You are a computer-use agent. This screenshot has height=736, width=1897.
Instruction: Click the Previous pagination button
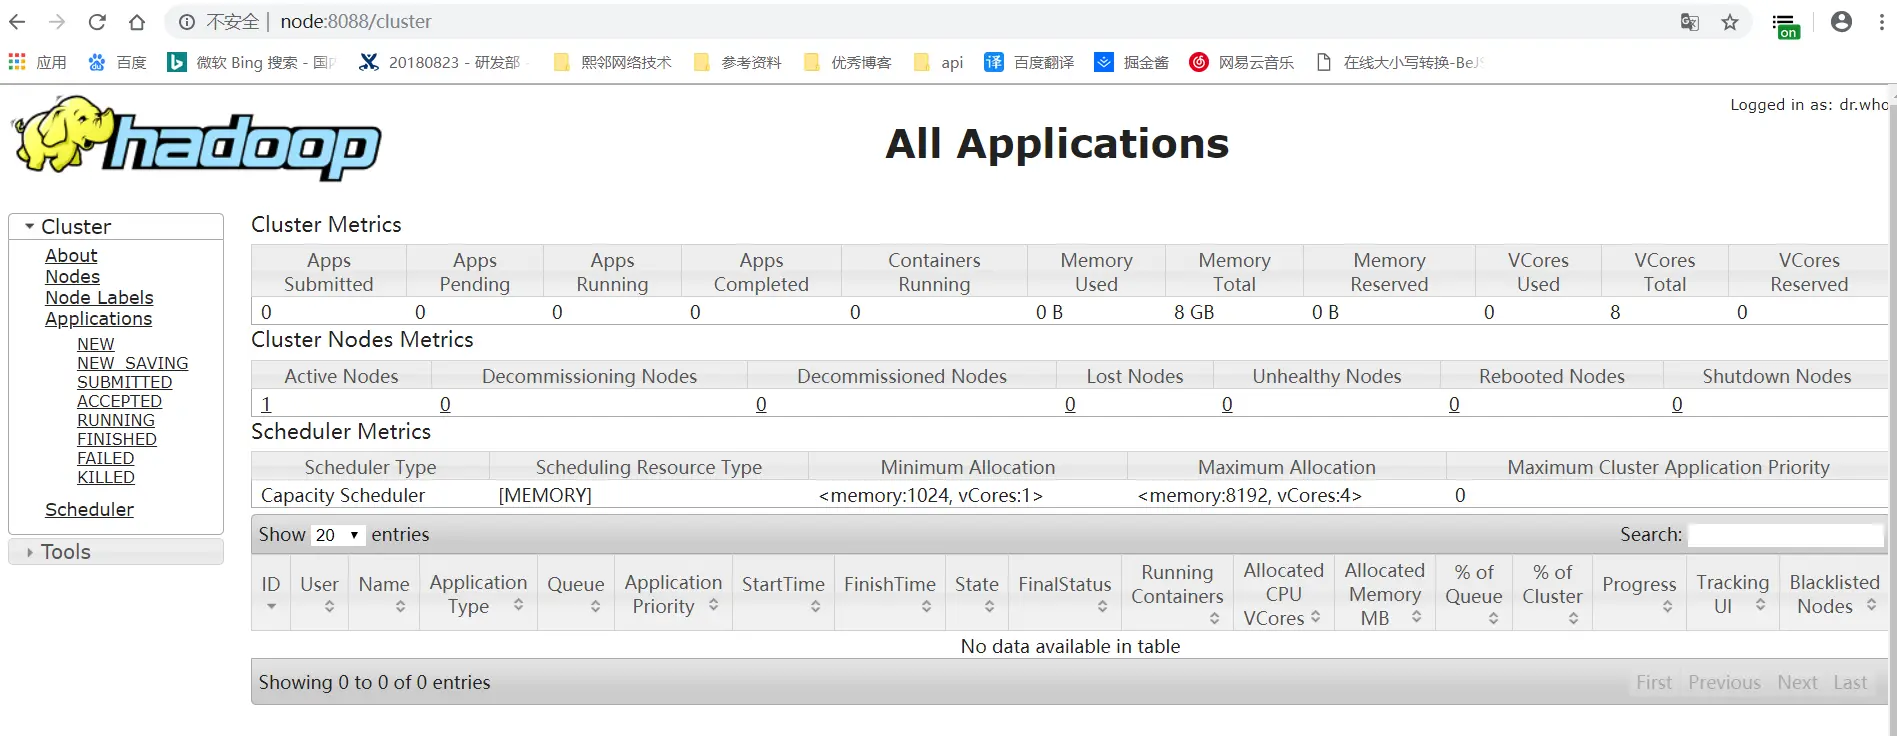point(1724,682)
